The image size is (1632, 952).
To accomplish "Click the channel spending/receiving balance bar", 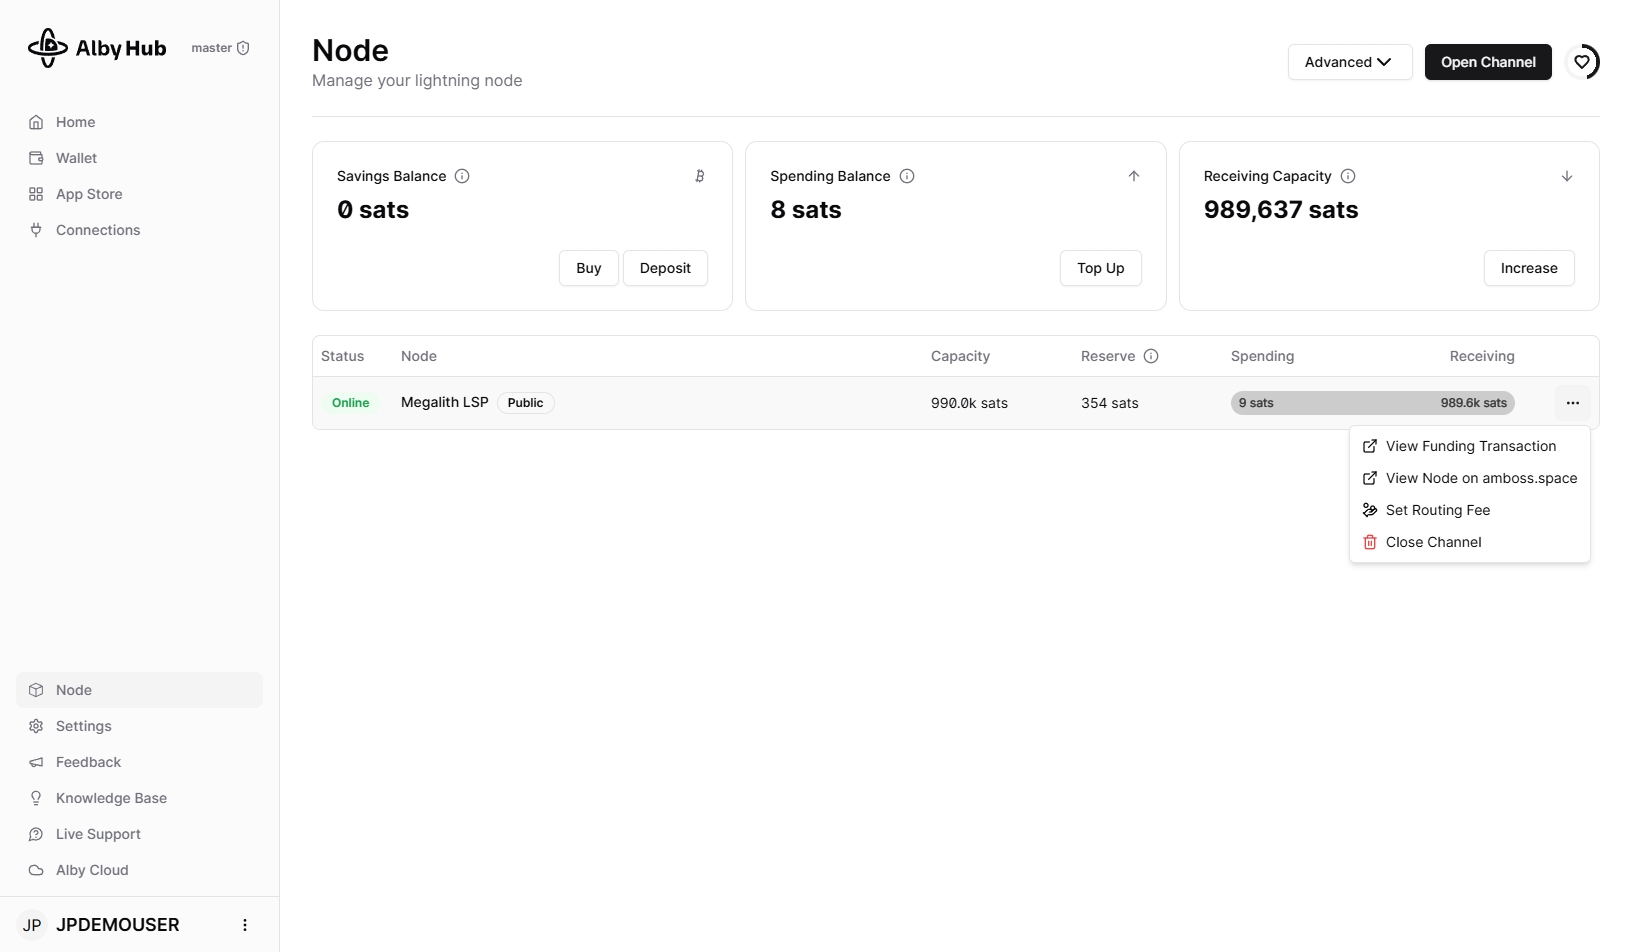I will click(1372, 403).
